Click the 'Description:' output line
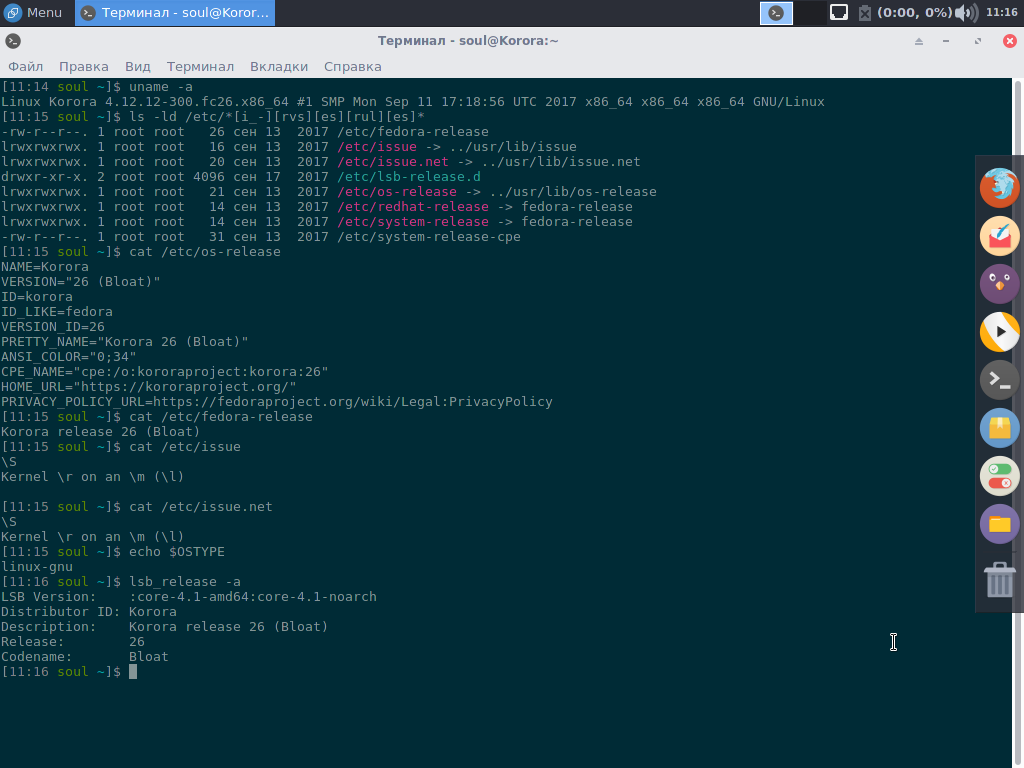The image size is (1024, 768). (x=165, y=628)
